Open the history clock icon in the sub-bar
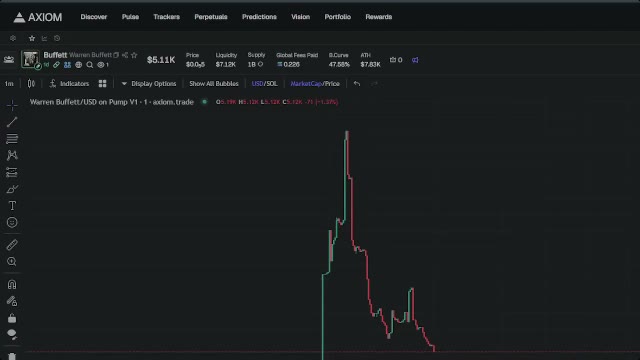 [57, 38]
